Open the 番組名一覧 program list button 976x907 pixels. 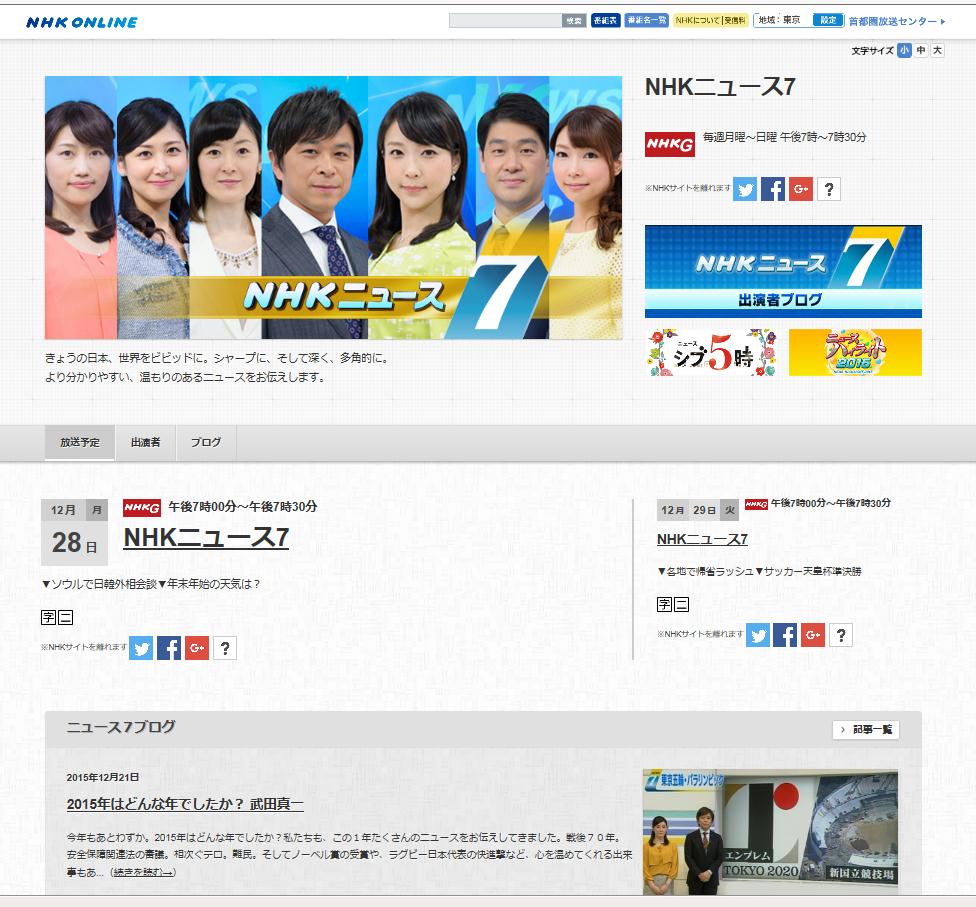coord(647,21)
